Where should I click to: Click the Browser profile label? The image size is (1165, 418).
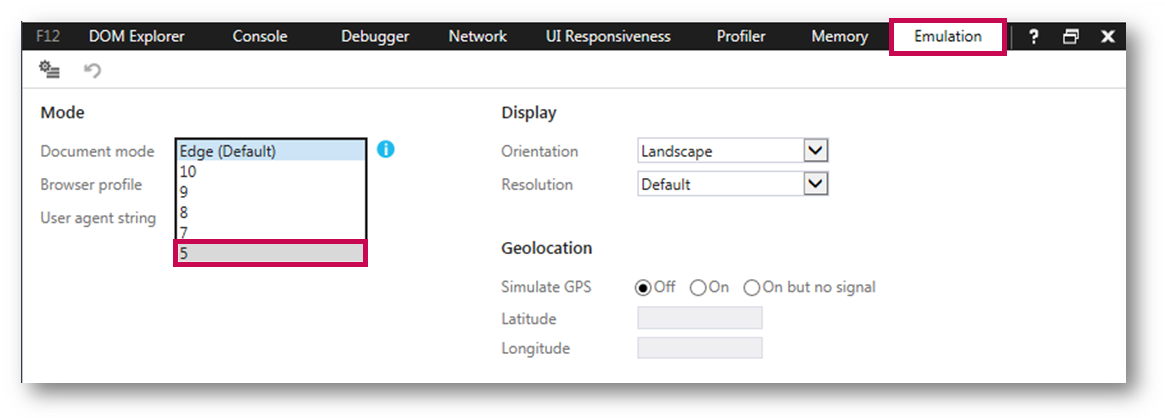point(91,184)
